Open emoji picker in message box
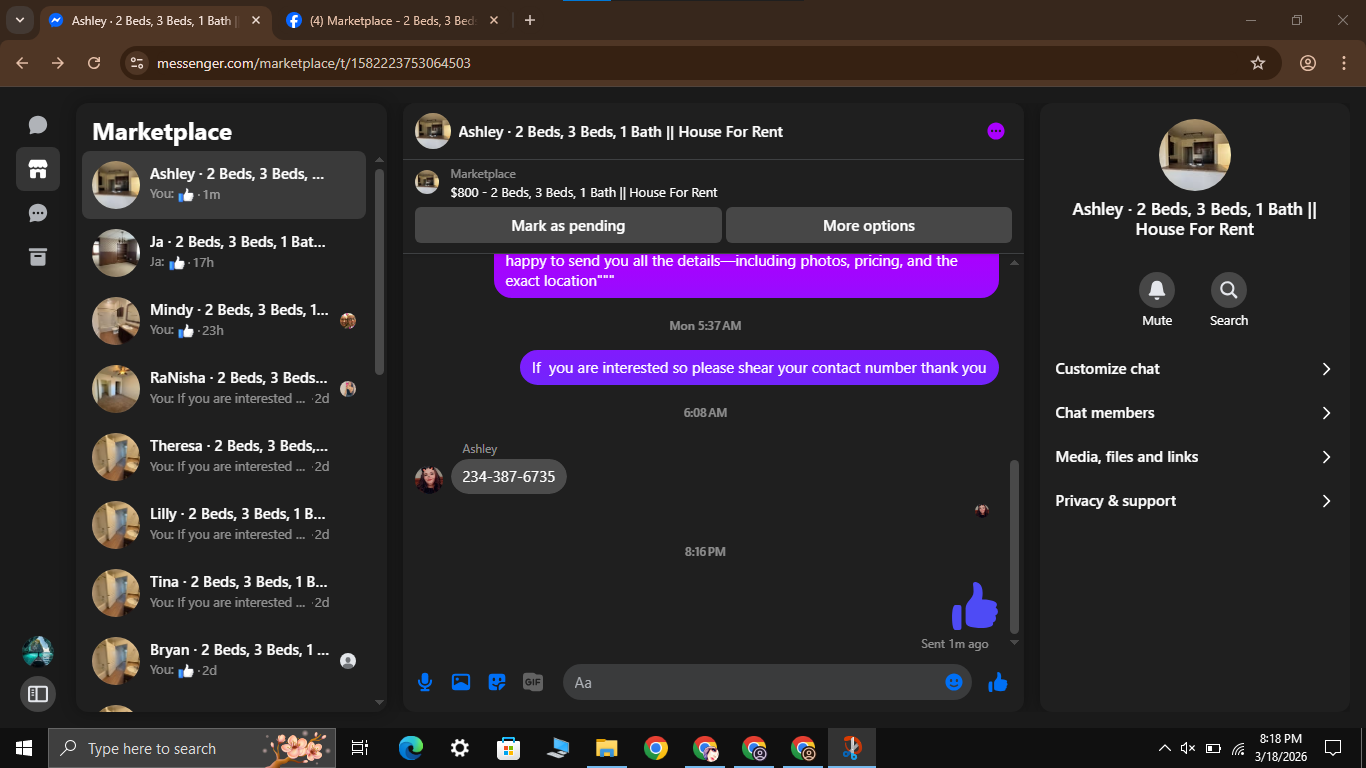 pos(954,682)
